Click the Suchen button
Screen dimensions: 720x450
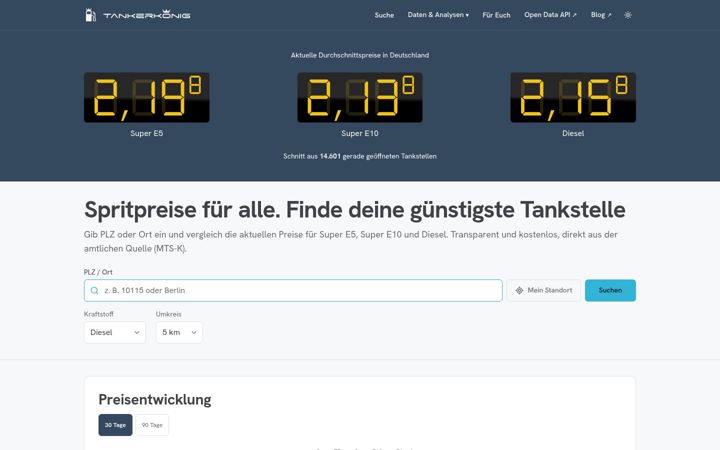click(x=610, y=290)
